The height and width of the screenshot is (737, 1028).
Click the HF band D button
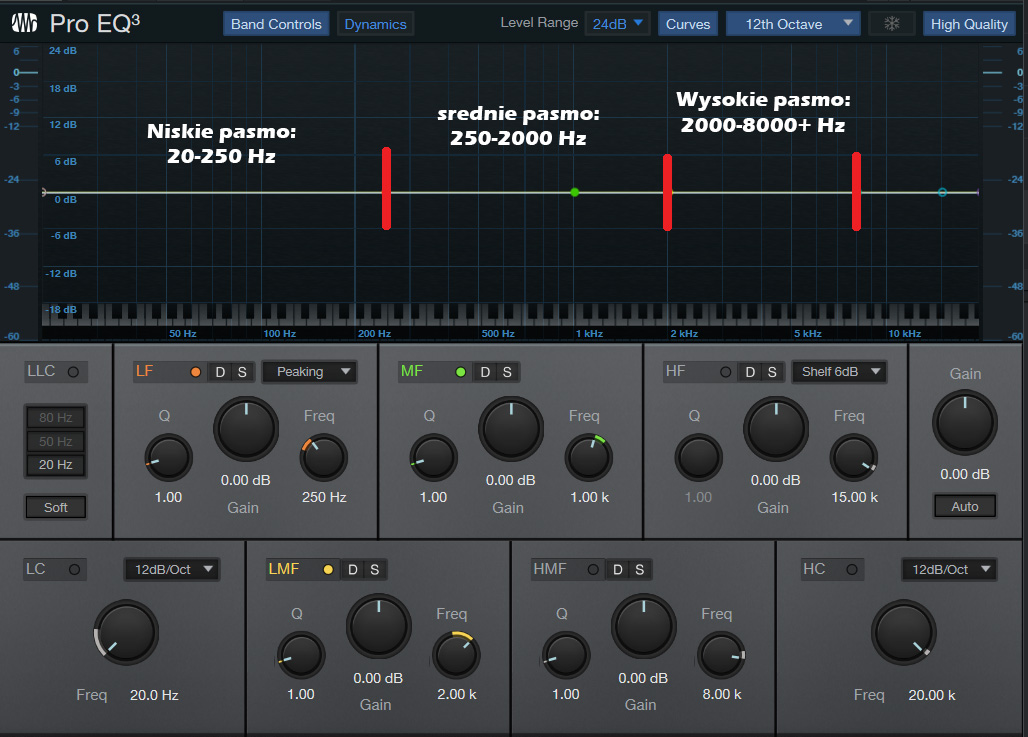[750, 372]
